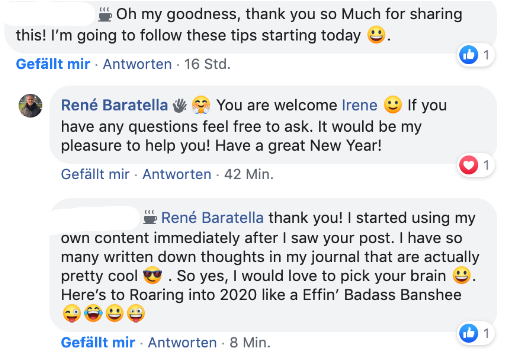Click the René Baratella mention in last comment
509x360 pixels.
[212, 218]
